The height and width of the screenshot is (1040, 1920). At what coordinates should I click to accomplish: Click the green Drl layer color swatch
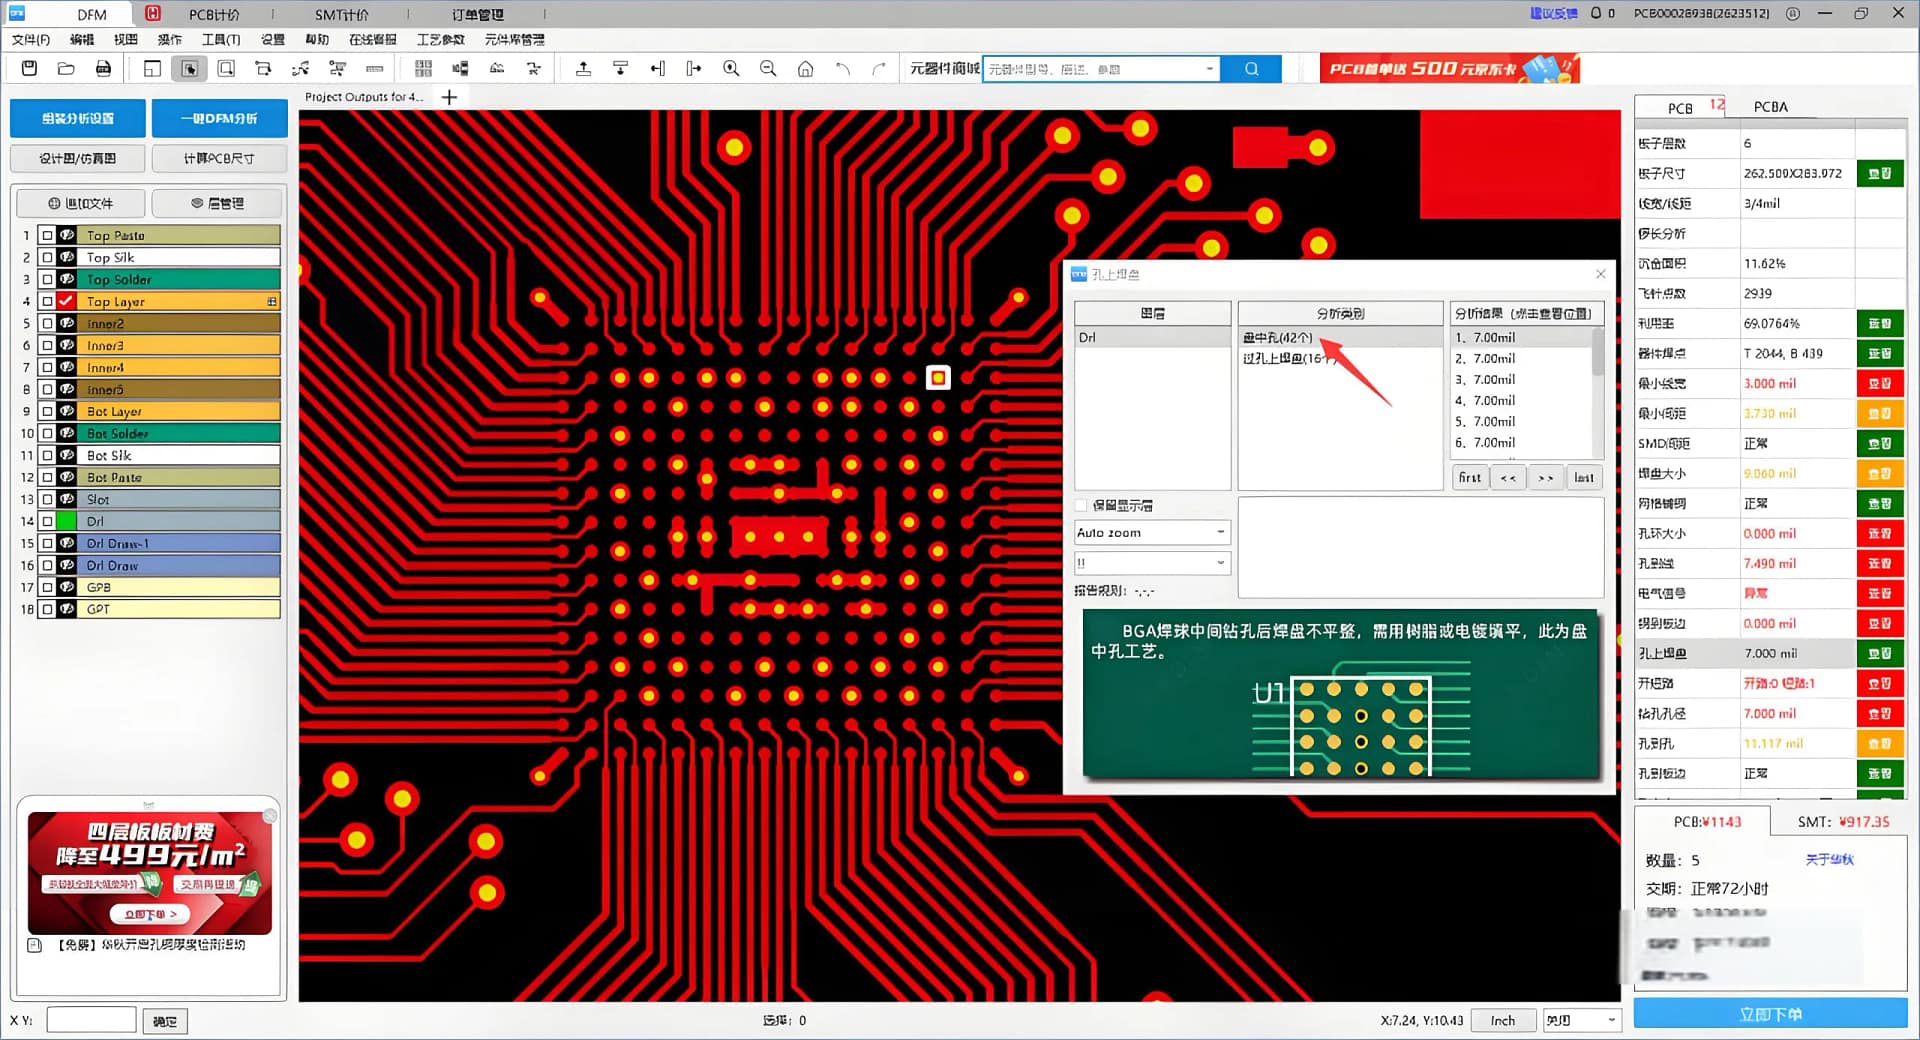66,521
